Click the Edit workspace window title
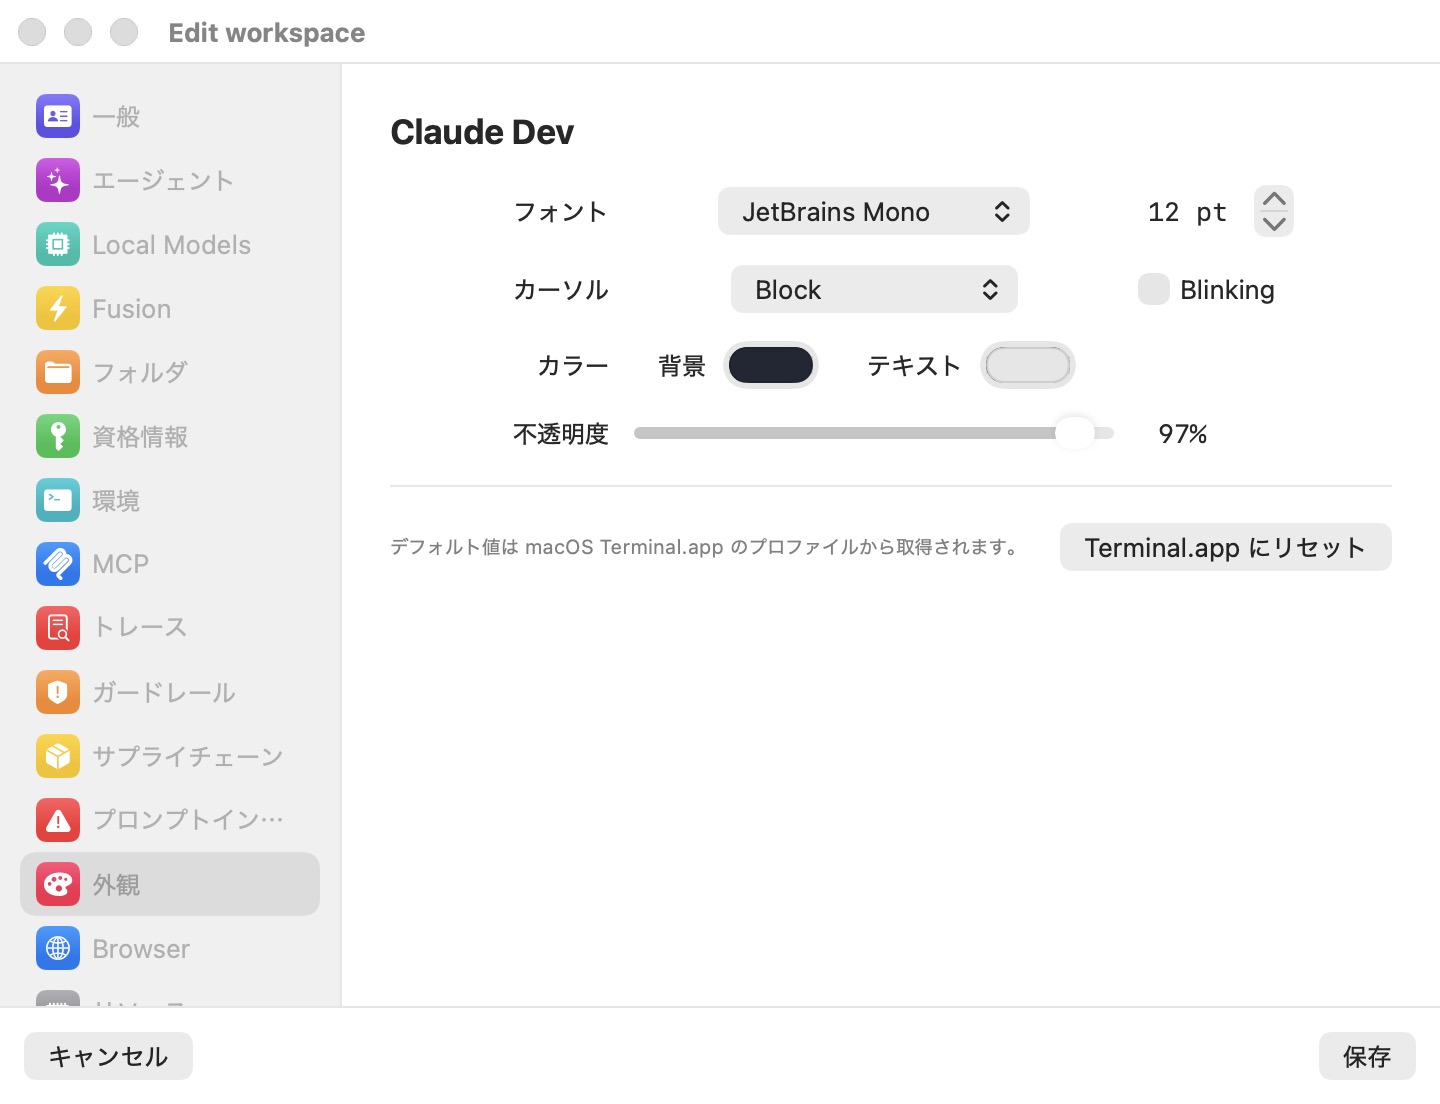 click(x=267, y=33)
